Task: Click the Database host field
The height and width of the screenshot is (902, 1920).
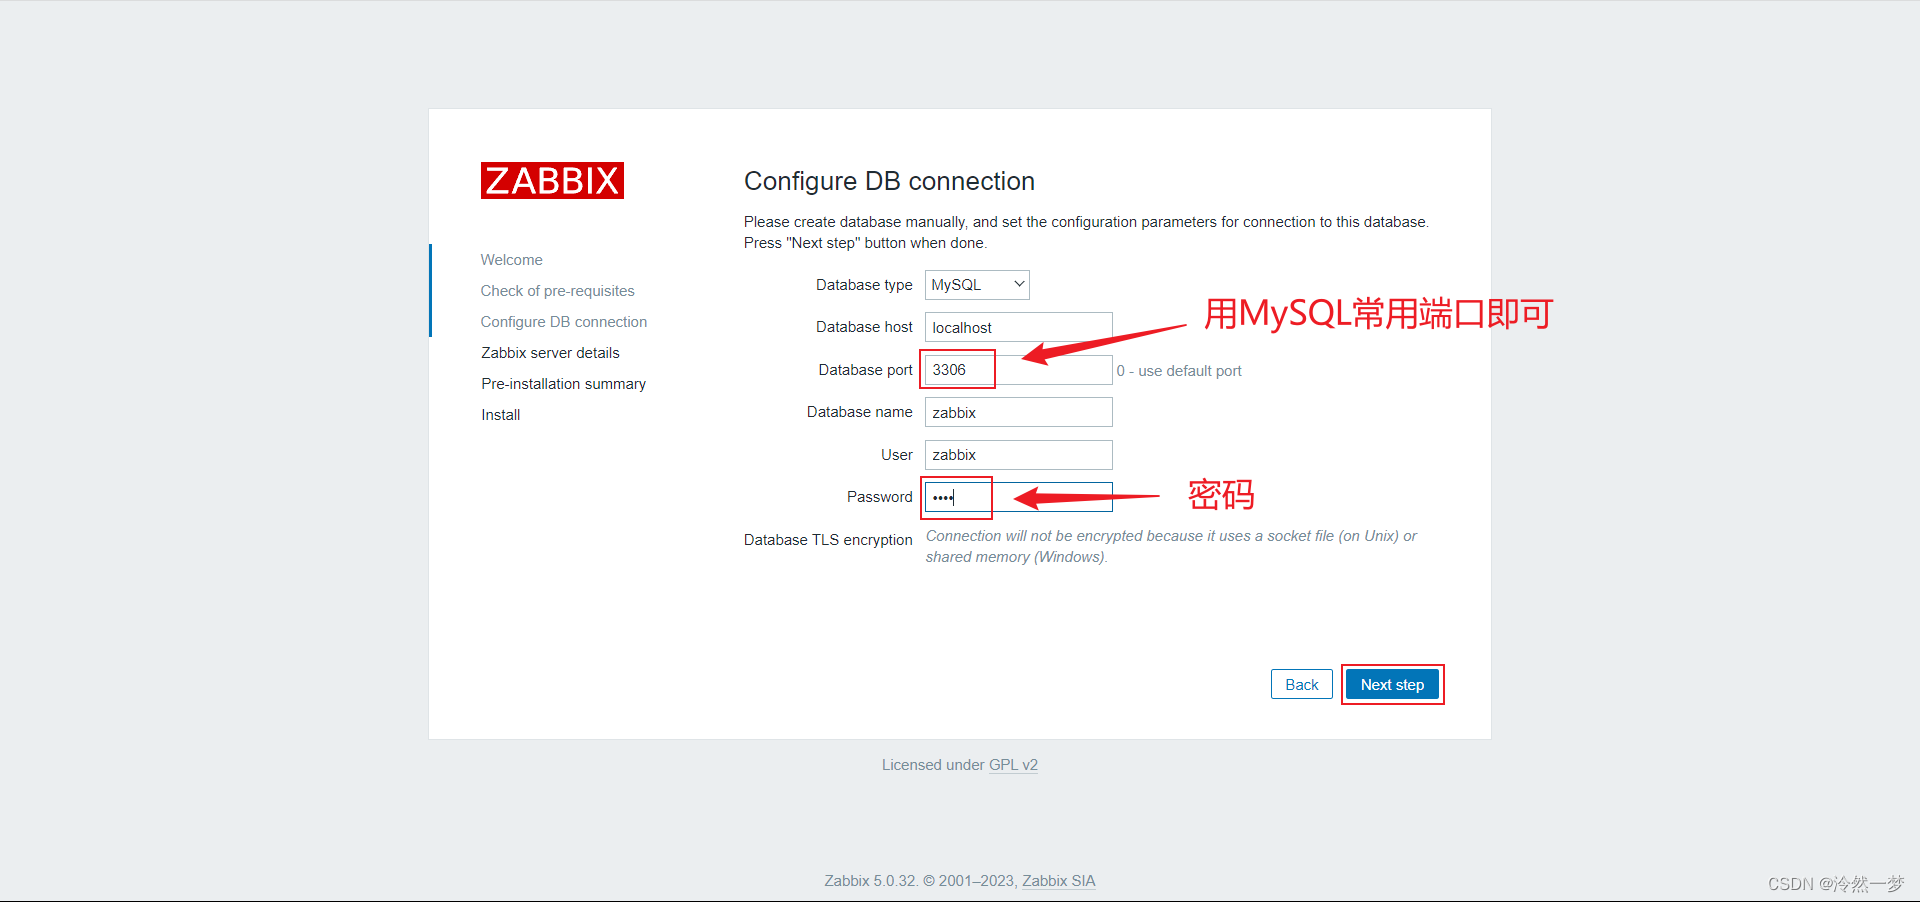Action: [1018, 327]
